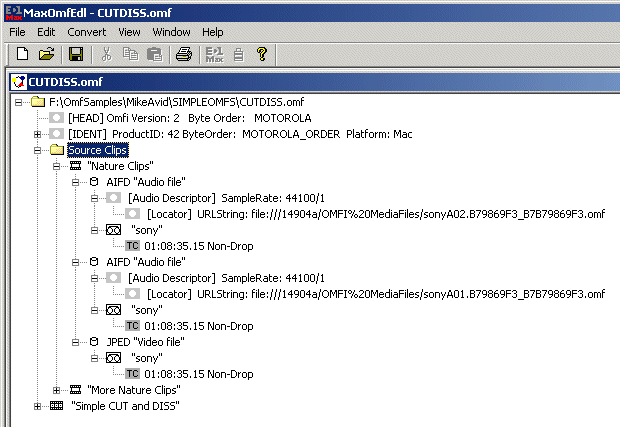Select Locator row with sonyA02 URL
The image size is (620, 427).
(x=376, y=214)
